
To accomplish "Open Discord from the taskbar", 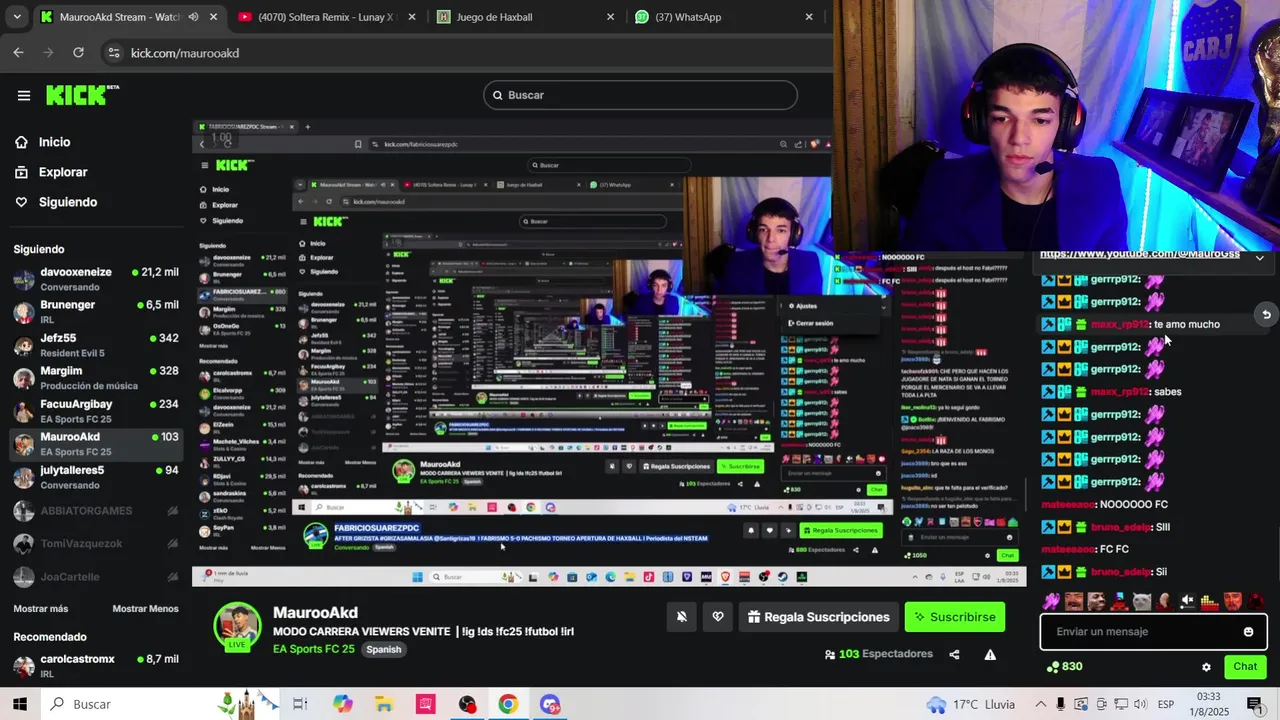I will 550,704.
